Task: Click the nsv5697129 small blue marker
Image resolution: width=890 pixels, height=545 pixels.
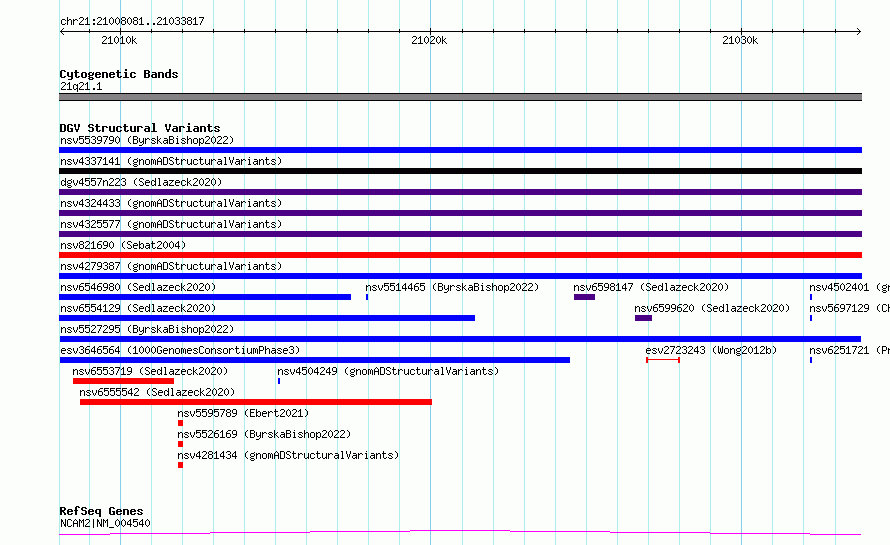Action: coord(811,318)
